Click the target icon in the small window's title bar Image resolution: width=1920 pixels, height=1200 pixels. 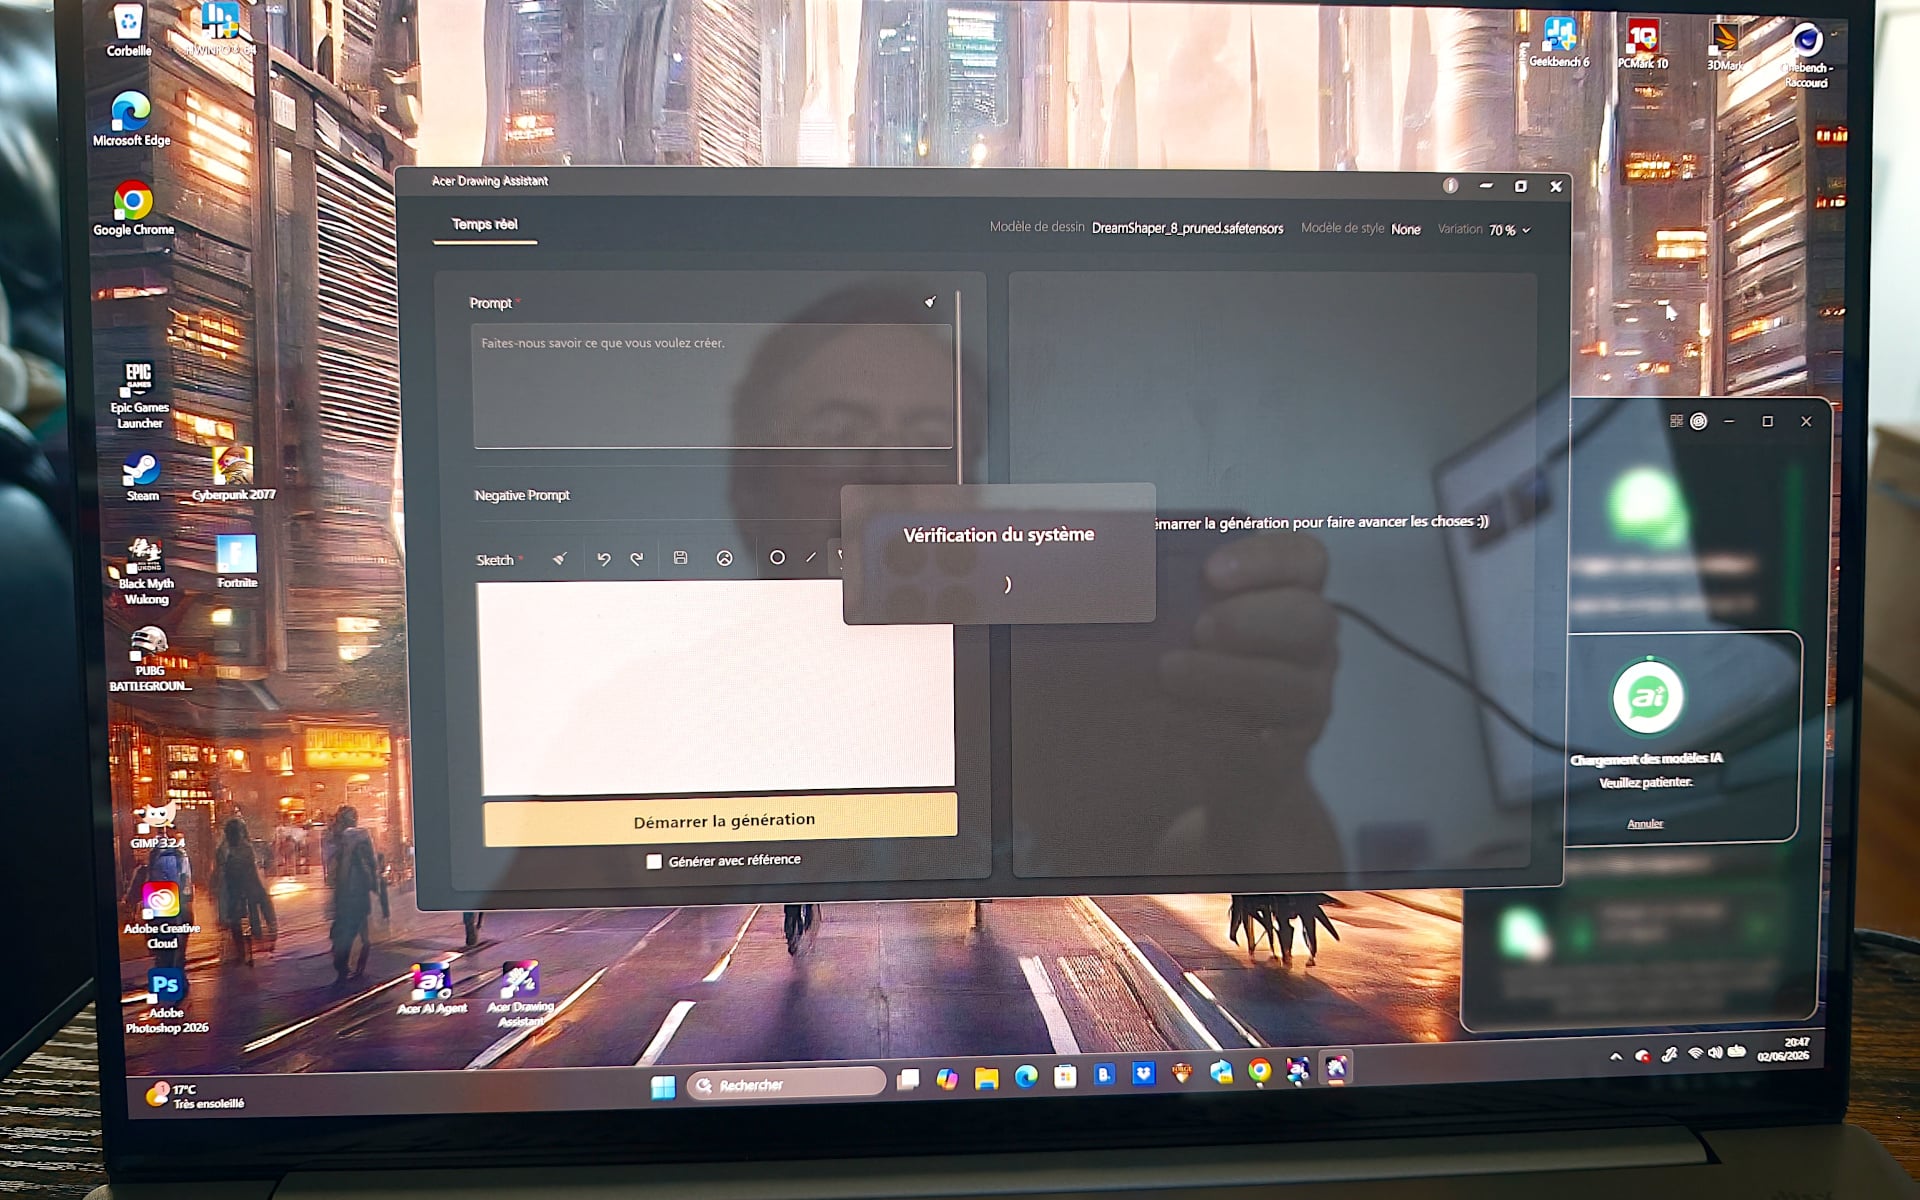[1698, 421]
